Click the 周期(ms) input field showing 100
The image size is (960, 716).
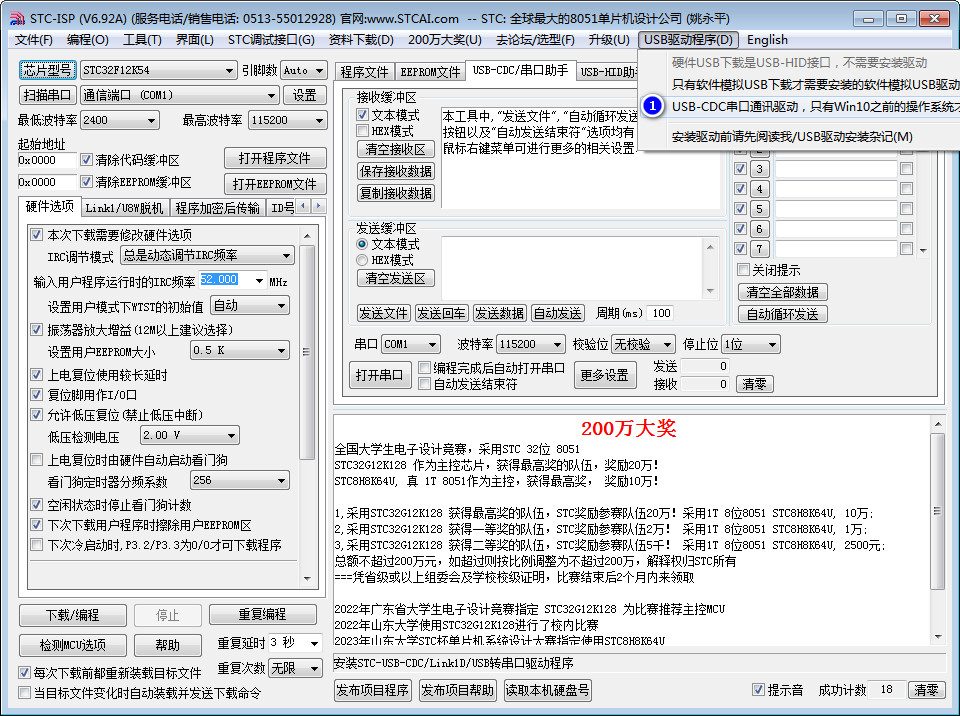pos(660,314)
